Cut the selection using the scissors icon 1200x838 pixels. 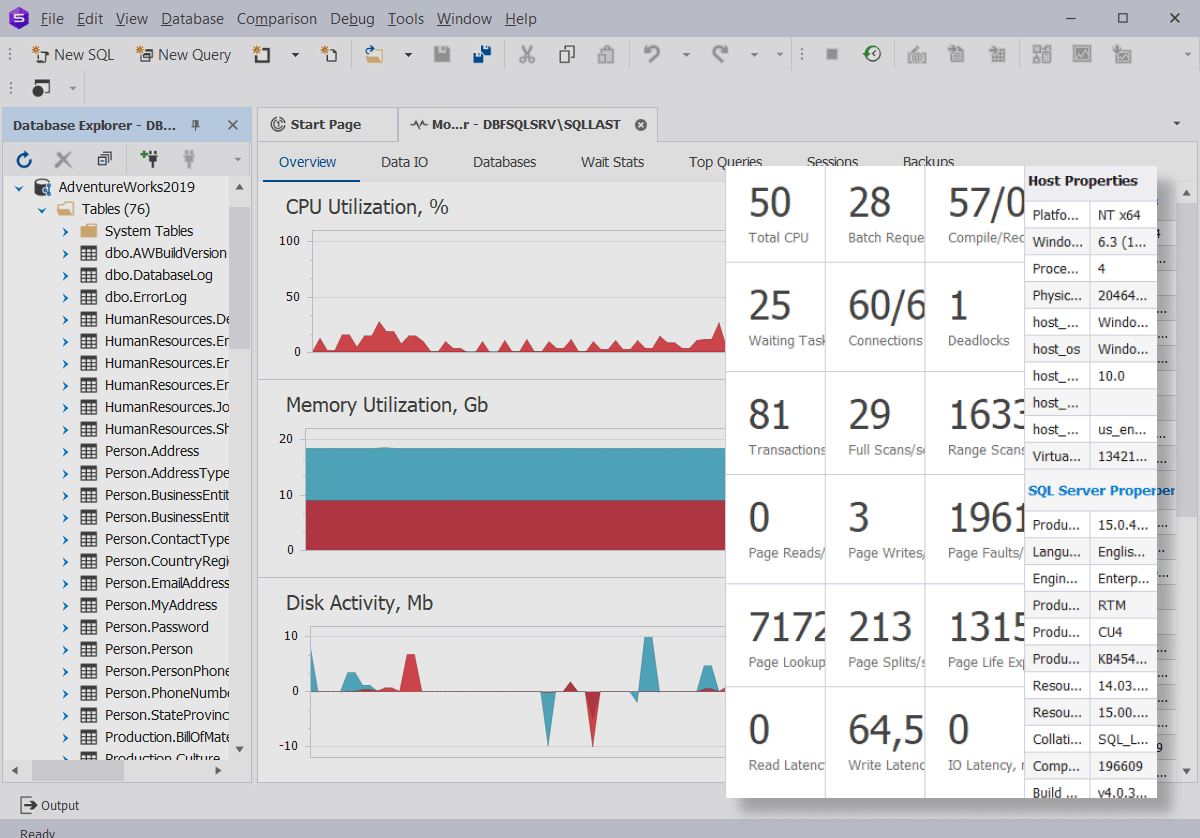pyautogui.click(x=527, y=54)
